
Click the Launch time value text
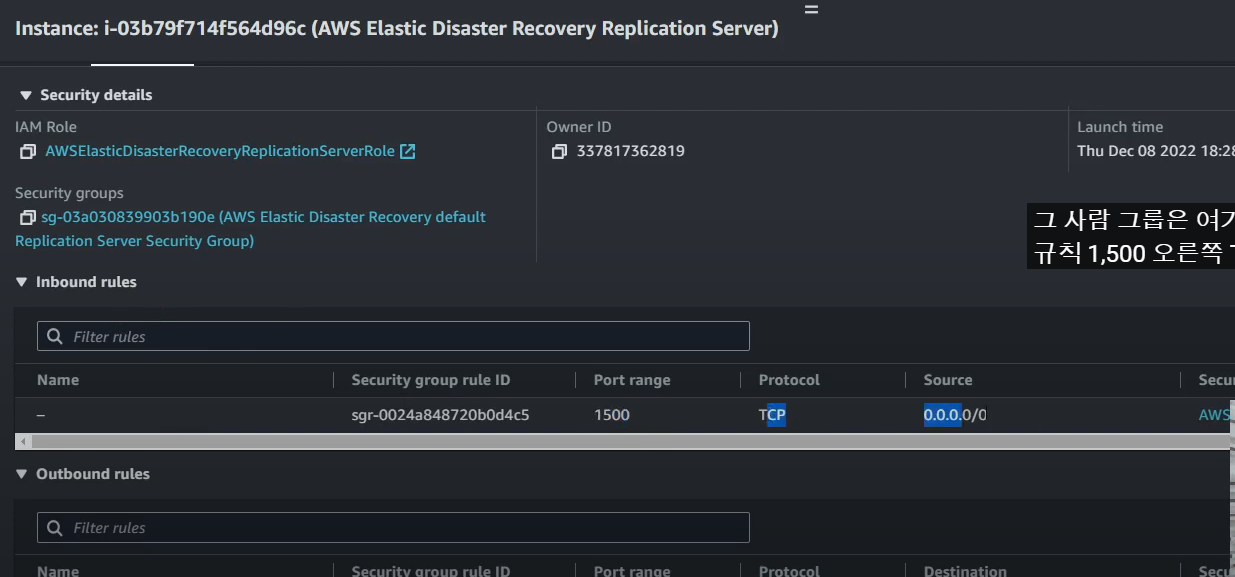pos(1155,152)
